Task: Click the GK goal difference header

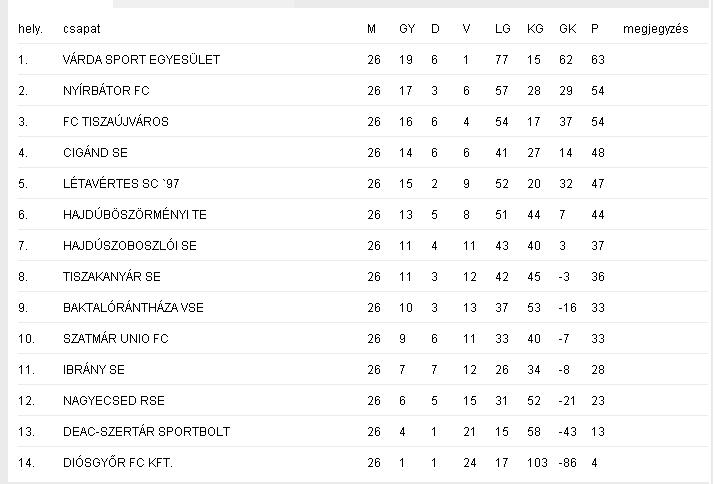Action: tap(568, 29)
